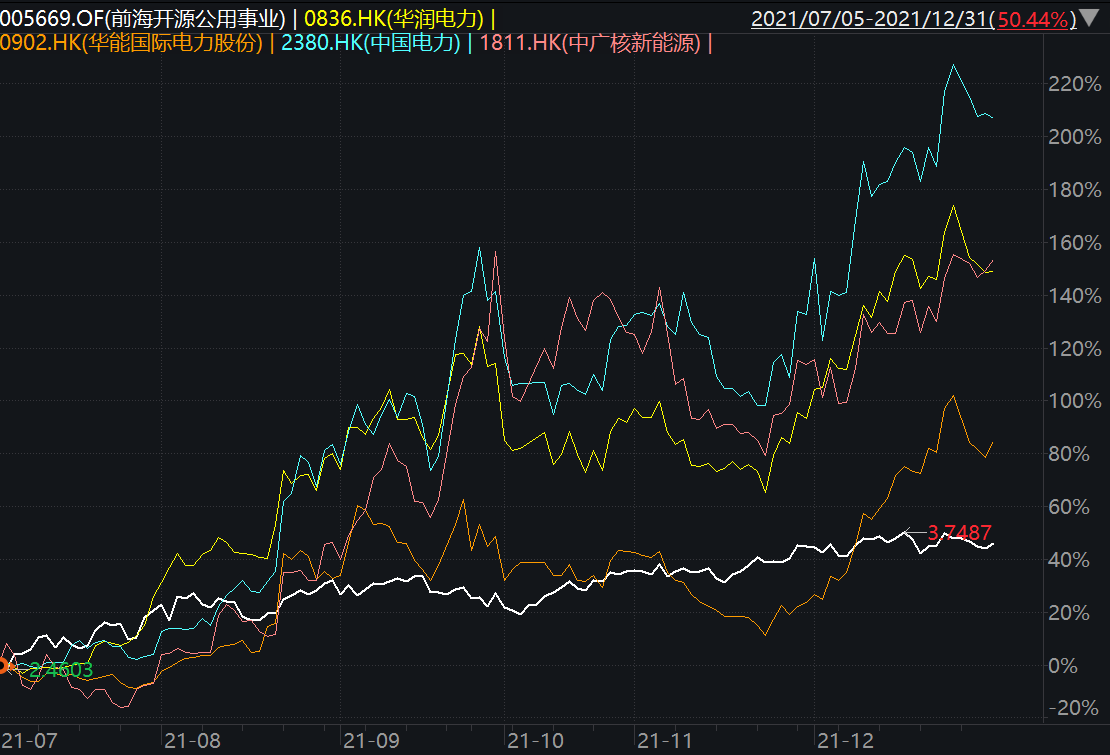Click the 21-11 date axis label
This screenshot has width=1110, height=755.
[664, 741]
